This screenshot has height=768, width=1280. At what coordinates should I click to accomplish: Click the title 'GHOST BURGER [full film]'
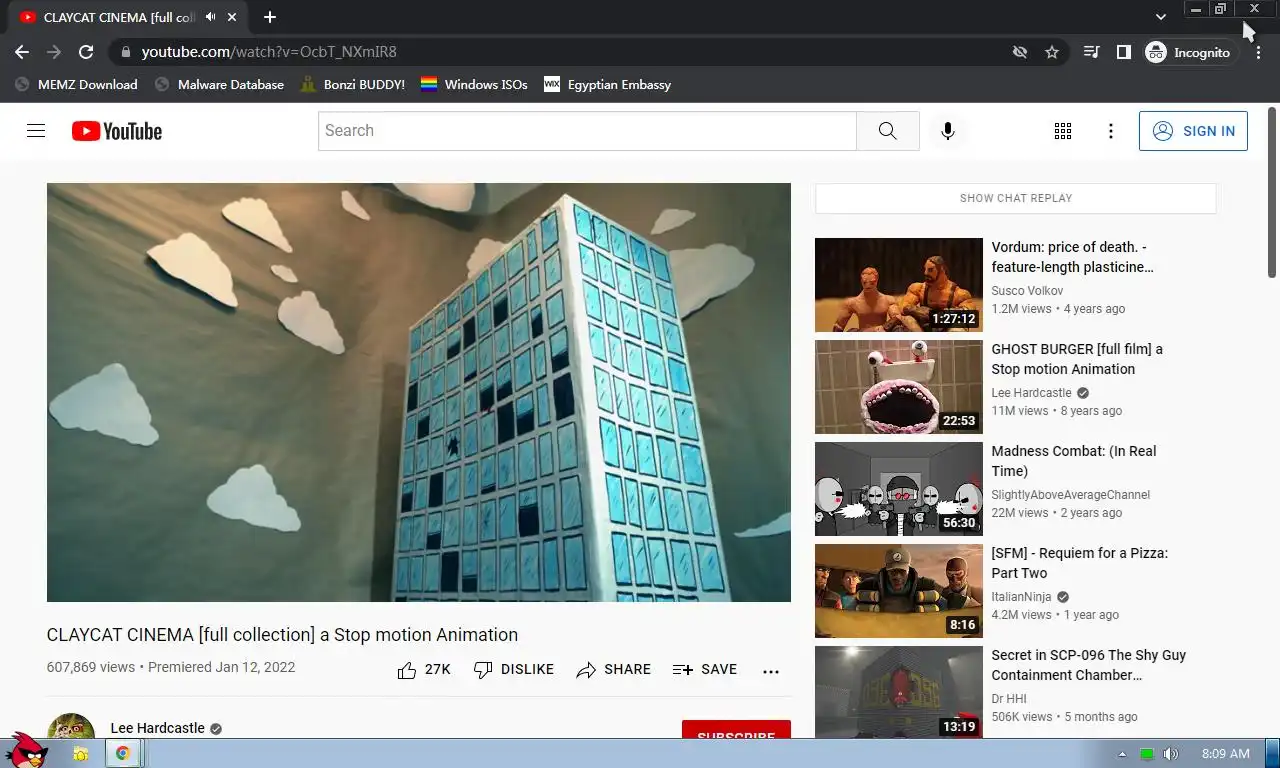(1077, 359)
